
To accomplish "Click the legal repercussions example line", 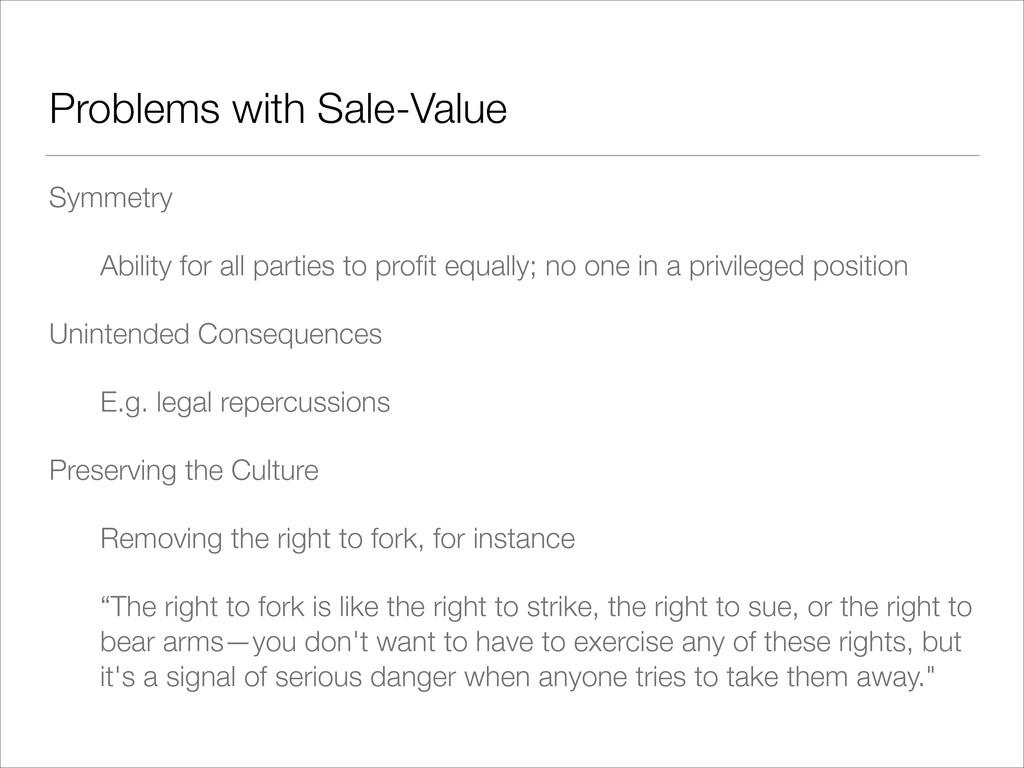I will (x=245, y=403).
